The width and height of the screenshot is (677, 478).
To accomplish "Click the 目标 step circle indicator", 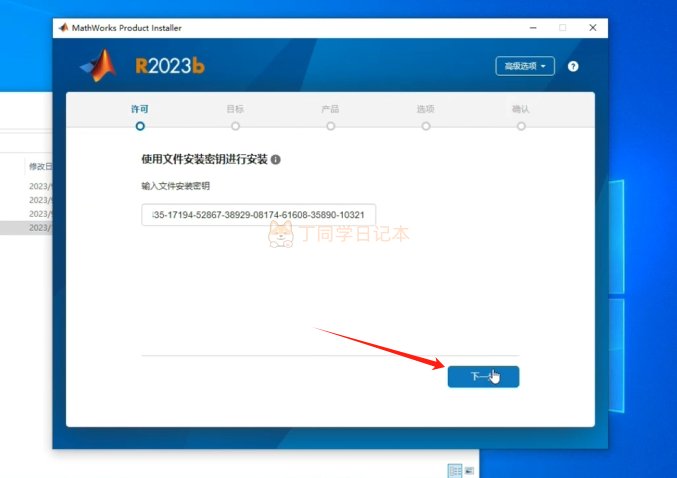I will [235, 126].
